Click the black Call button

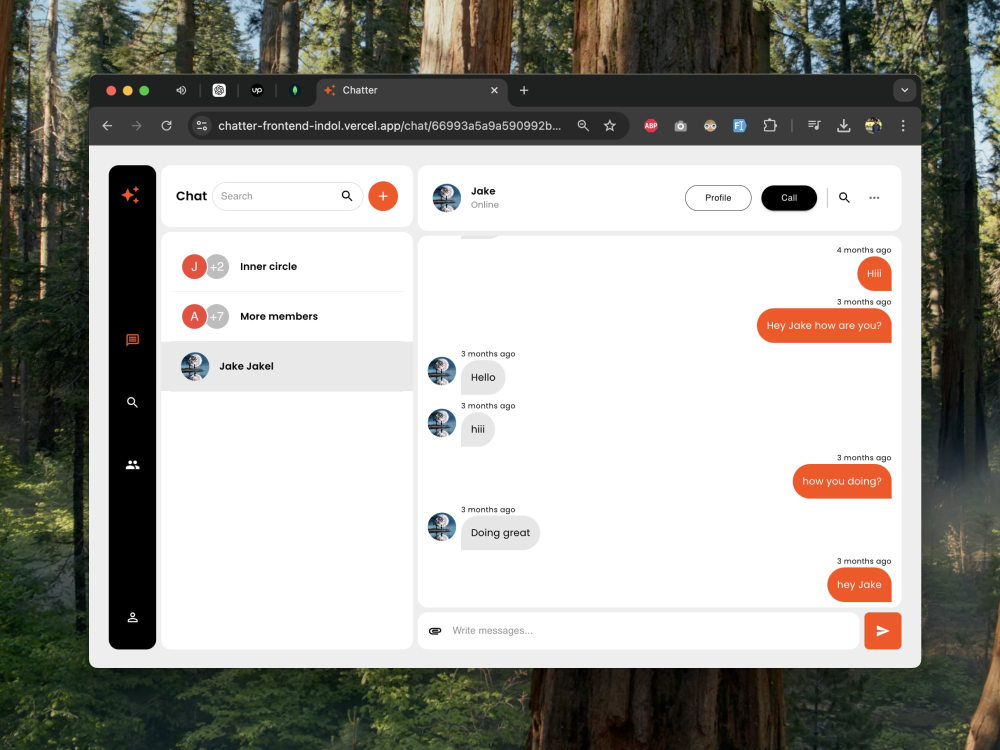(789, 198)
